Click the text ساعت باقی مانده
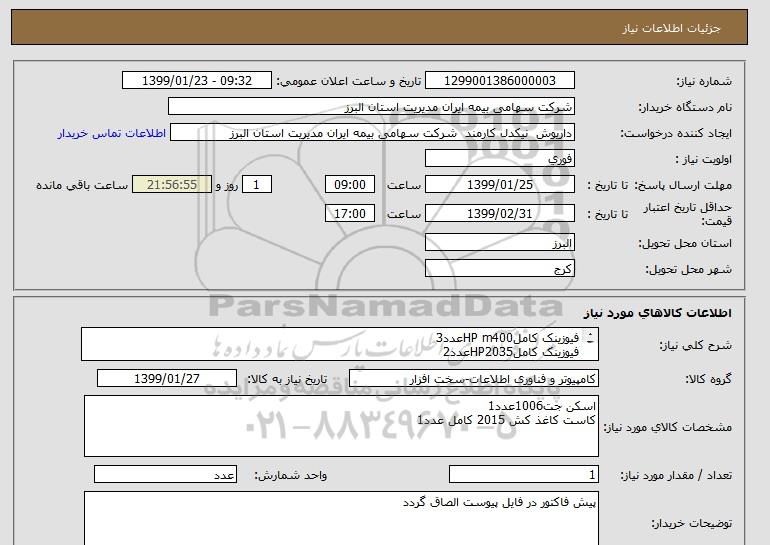The width and height of the screenshot is (770, 545). (x=82, y=185)
